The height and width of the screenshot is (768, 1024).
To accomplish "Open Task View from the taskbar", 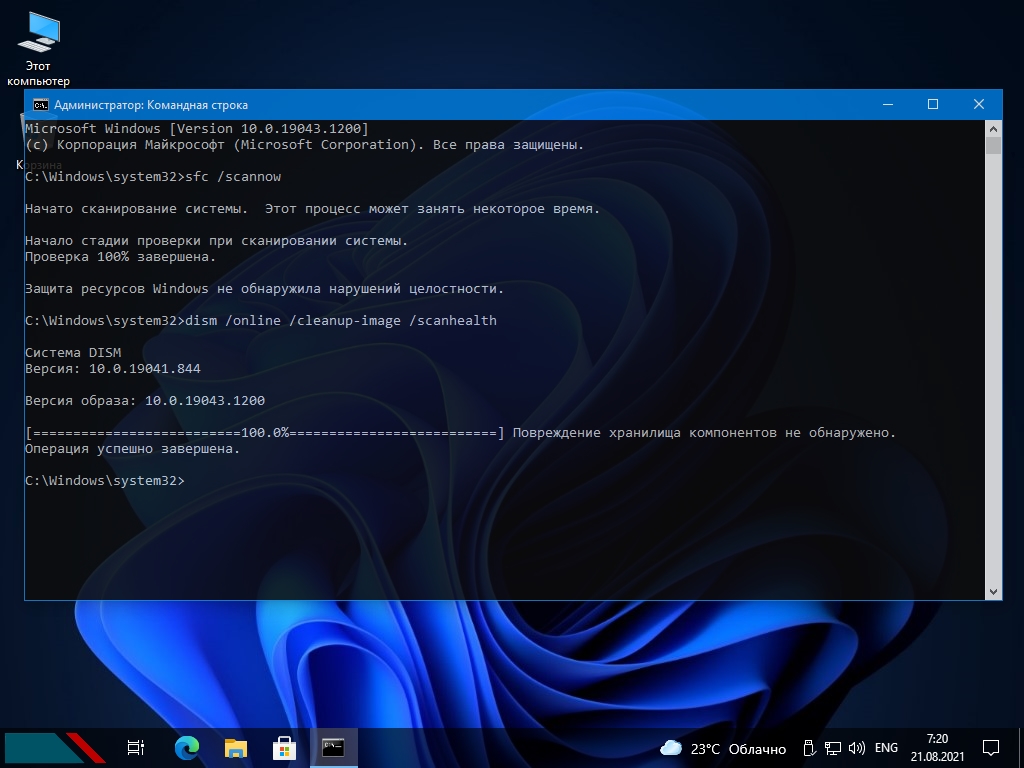I will 136,747.
